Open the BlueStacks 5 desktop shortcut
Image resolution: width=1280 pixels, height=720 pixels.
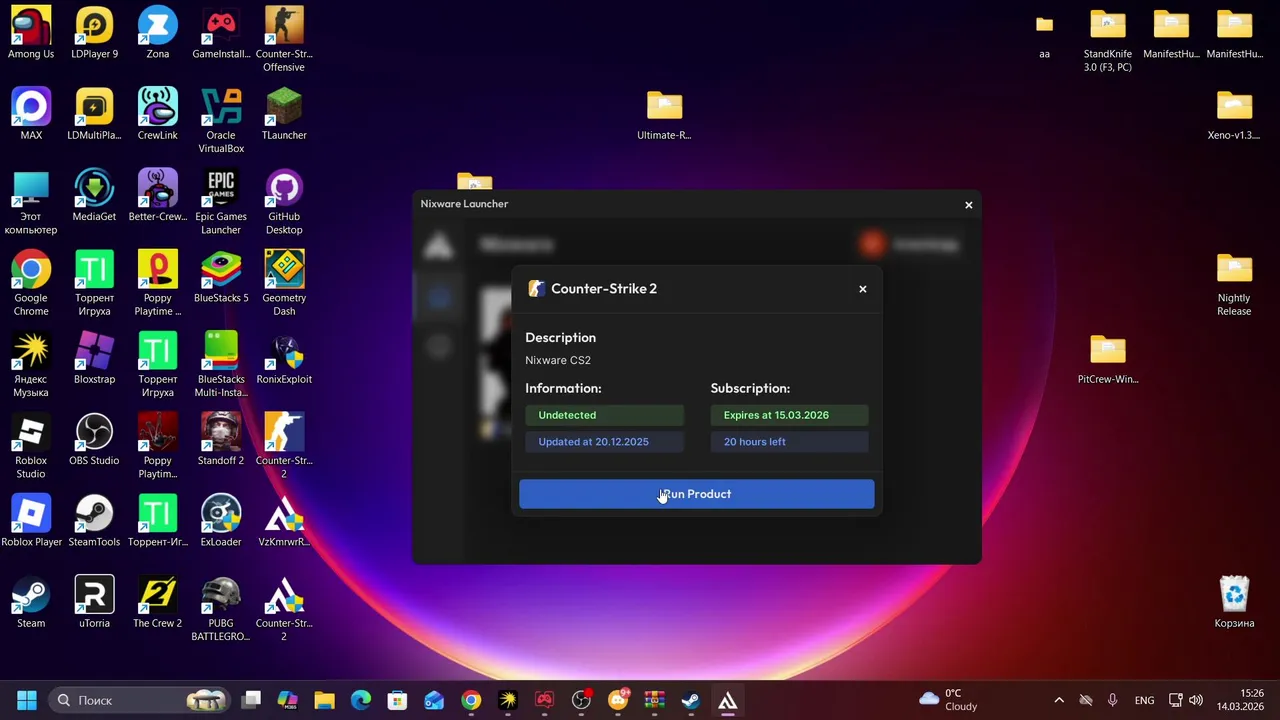[x=221, y=277]
